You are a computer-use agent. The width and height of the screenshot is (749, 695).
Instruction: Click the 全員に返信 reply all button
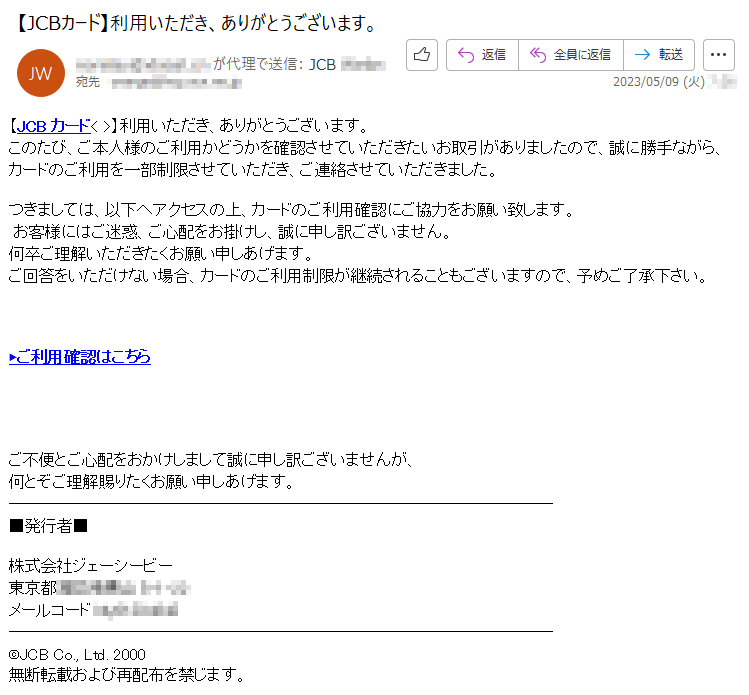pyautogui.click(x=571, y=55)
